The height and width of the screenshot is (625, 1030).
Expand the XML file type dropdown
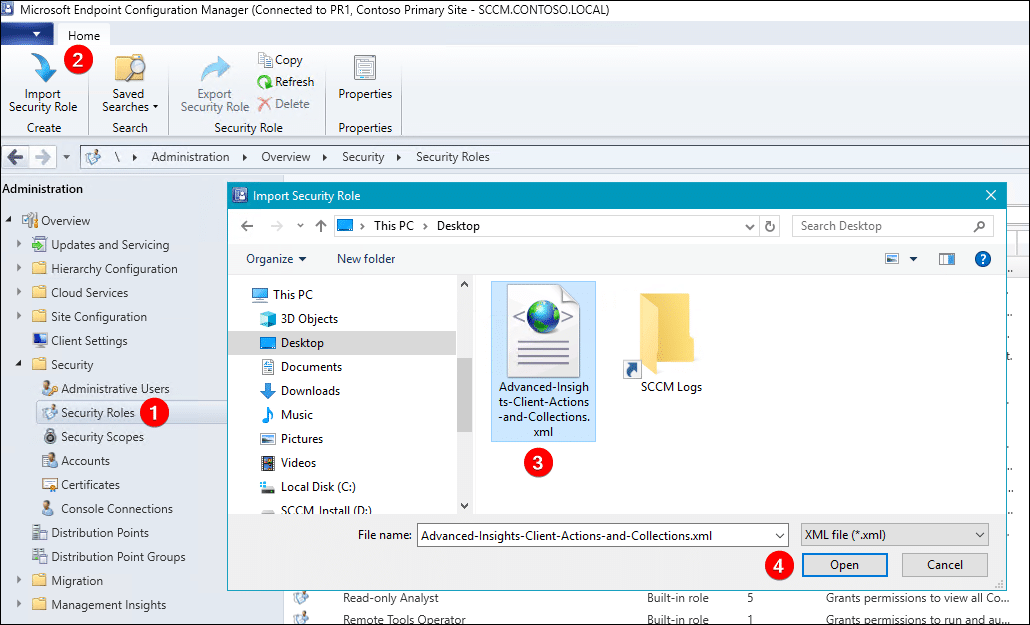[894, 535]
